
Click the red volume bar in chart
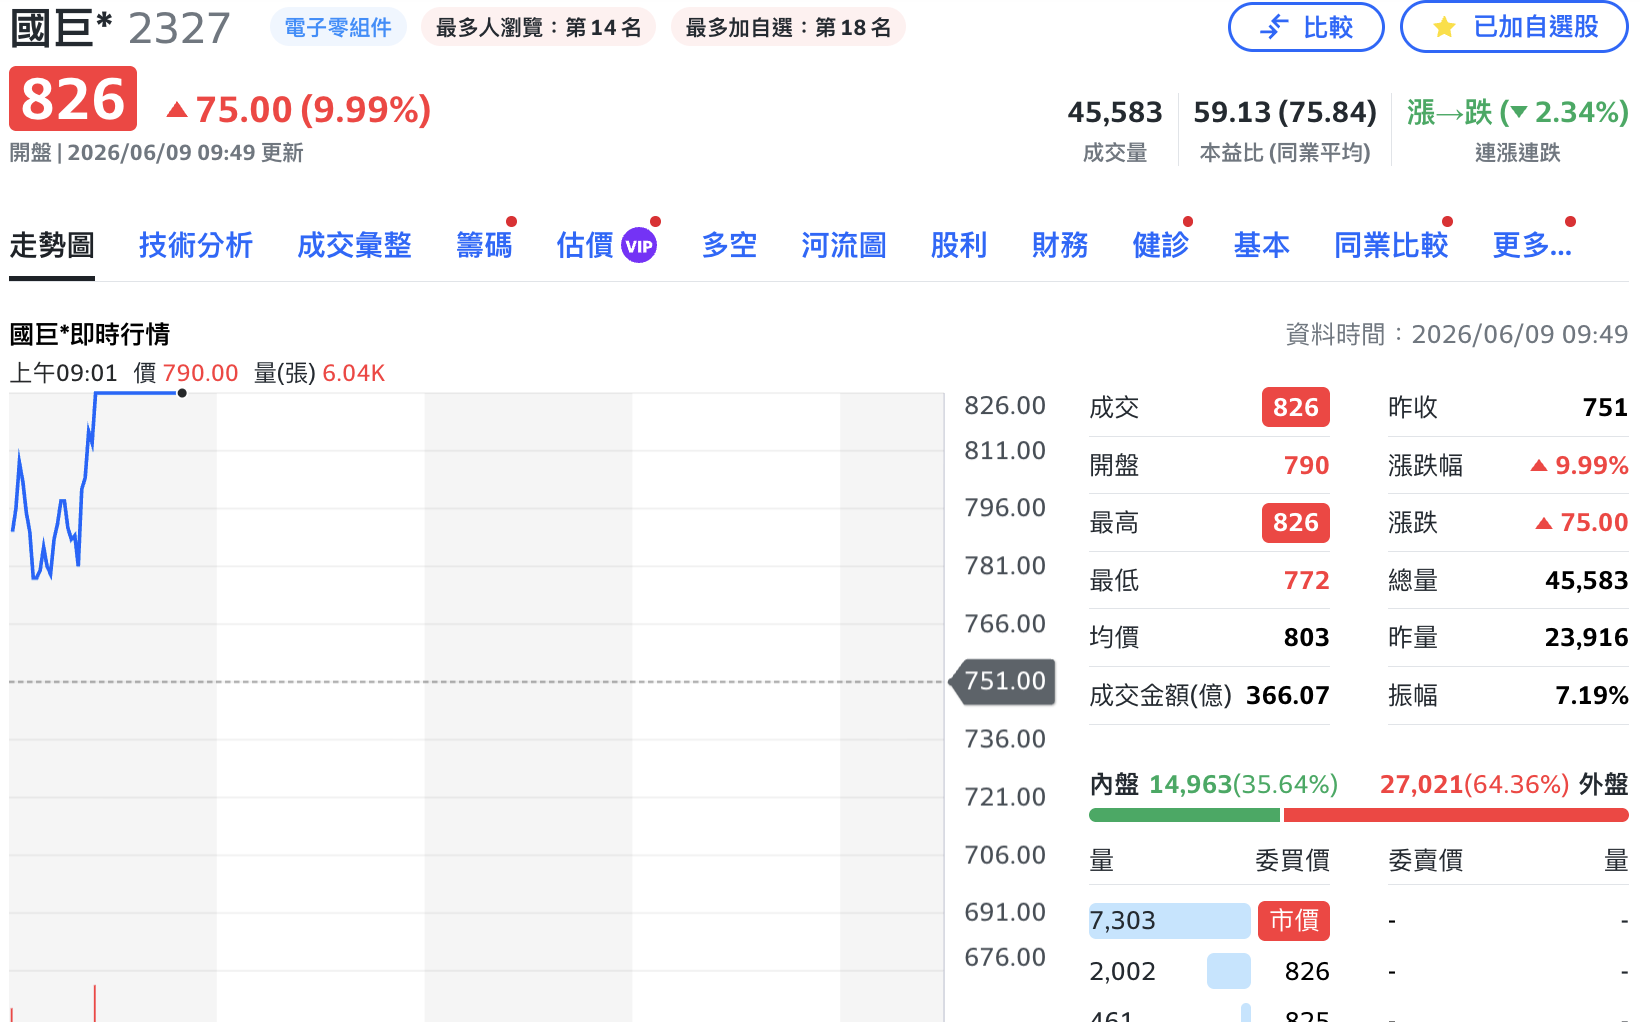tap(95, 1003)
